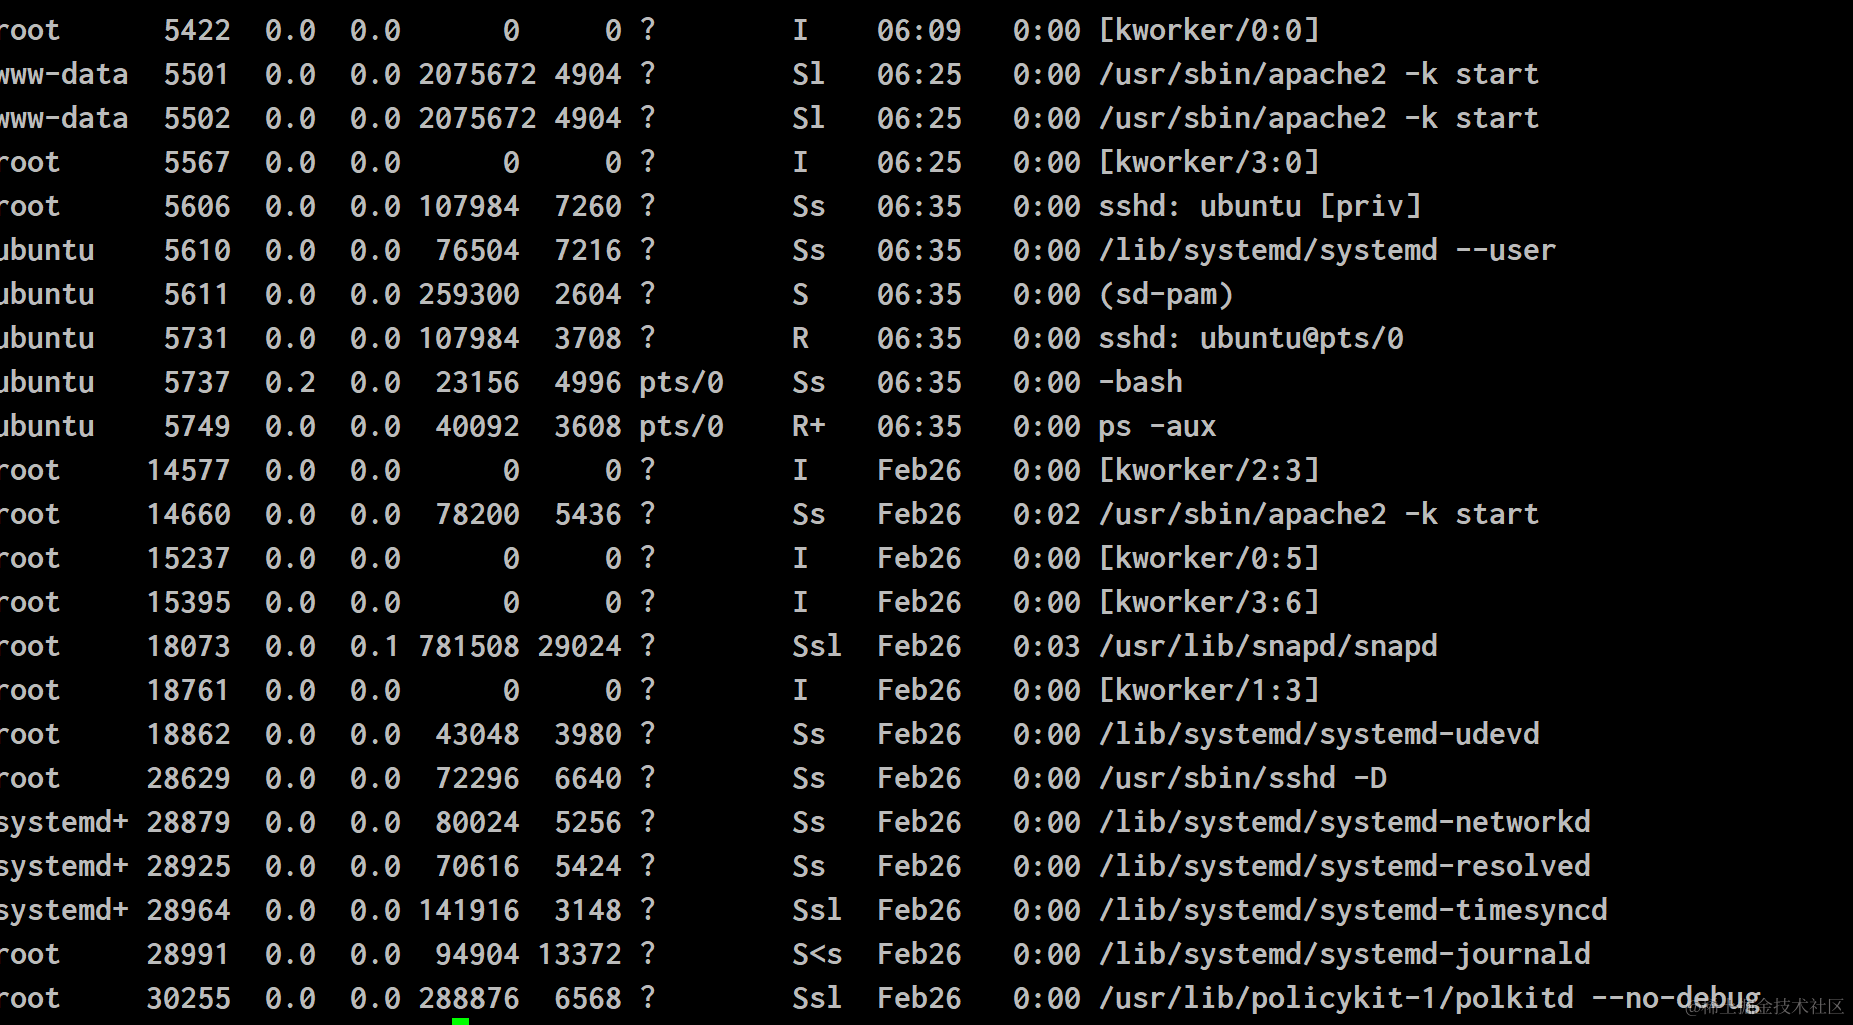Select '/lib/systemd/systemd-timesyncd' command
1853x1025 pixels.
point(1353,910)
